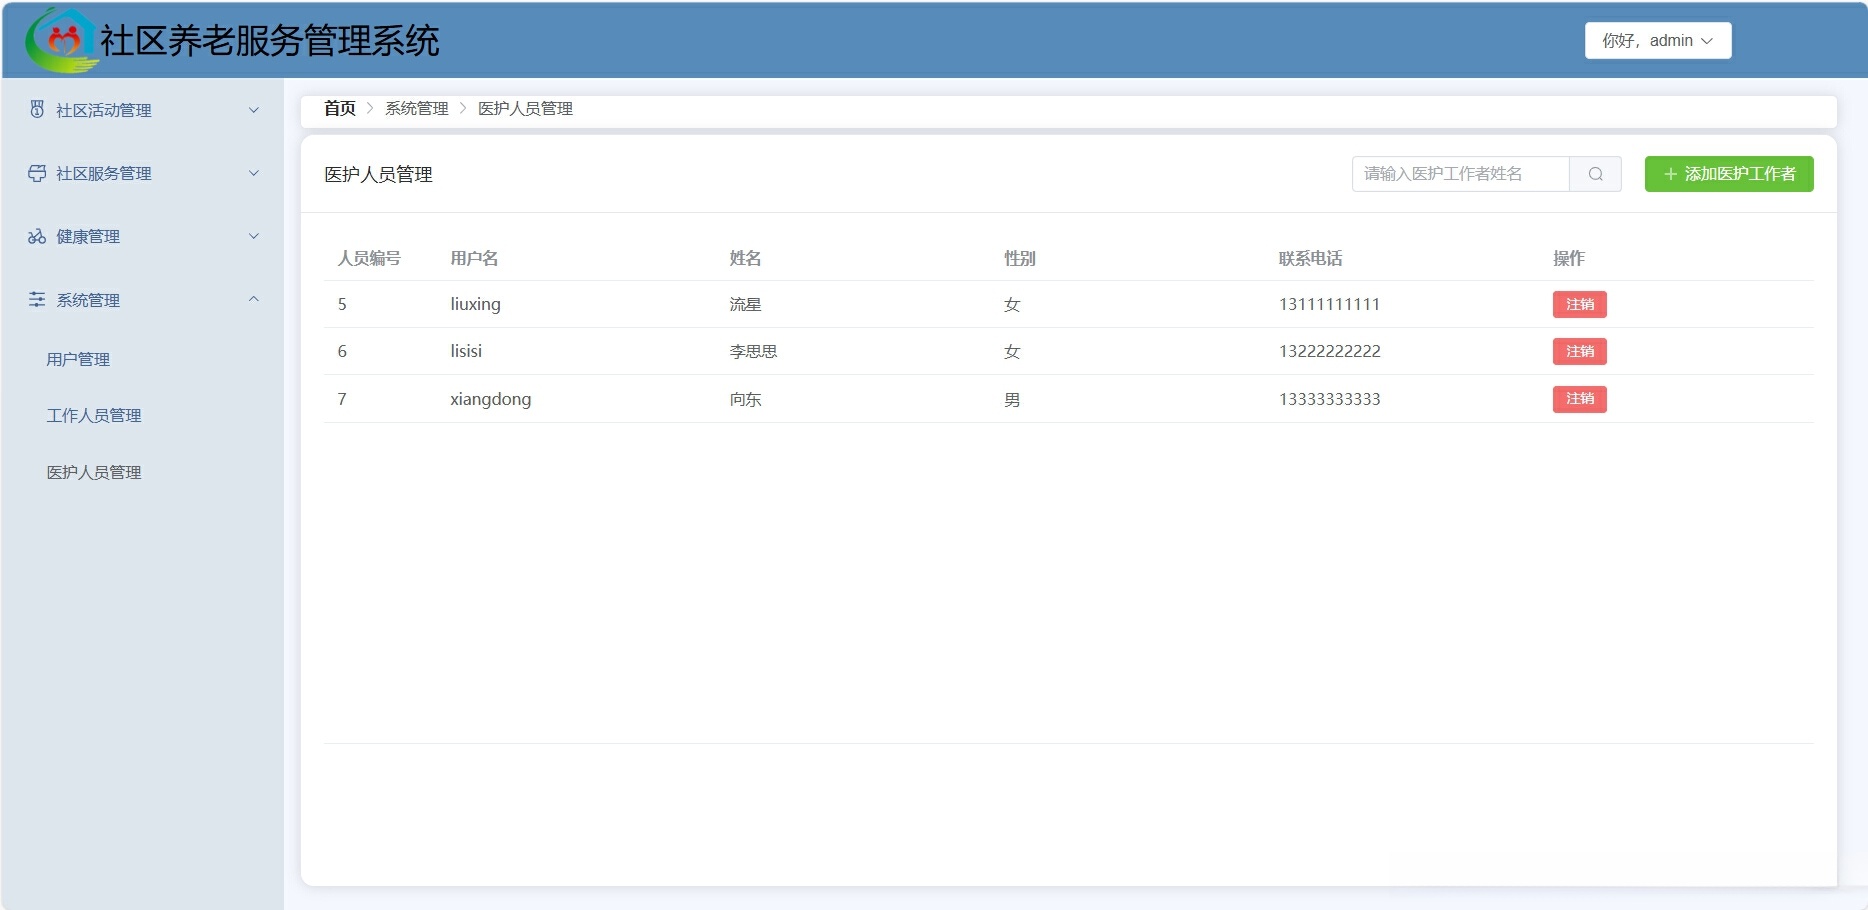Click gender cell 女 in liuxing row
Screen dimensions: 1868x910
tap(1012, 304)
